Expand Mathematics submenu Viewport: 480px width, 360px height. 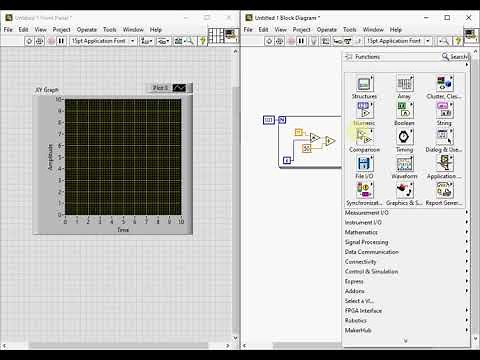(x=406, y=232)
